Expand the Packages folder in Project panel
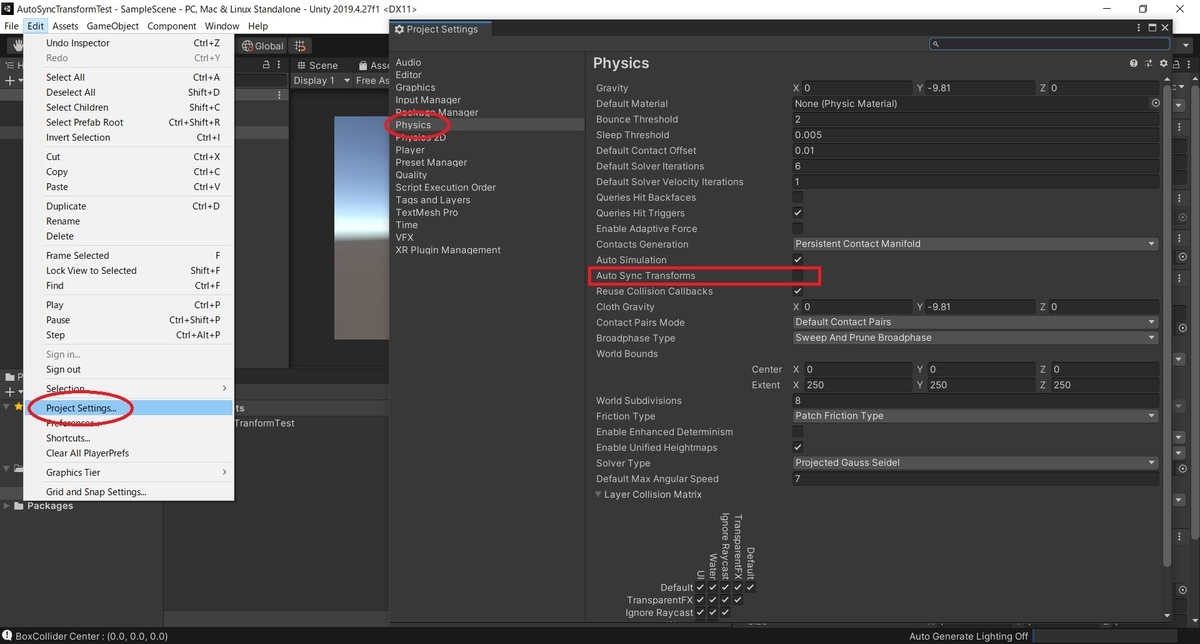The height and width of the screenshot is (644, 1200). tap(8, 506)
